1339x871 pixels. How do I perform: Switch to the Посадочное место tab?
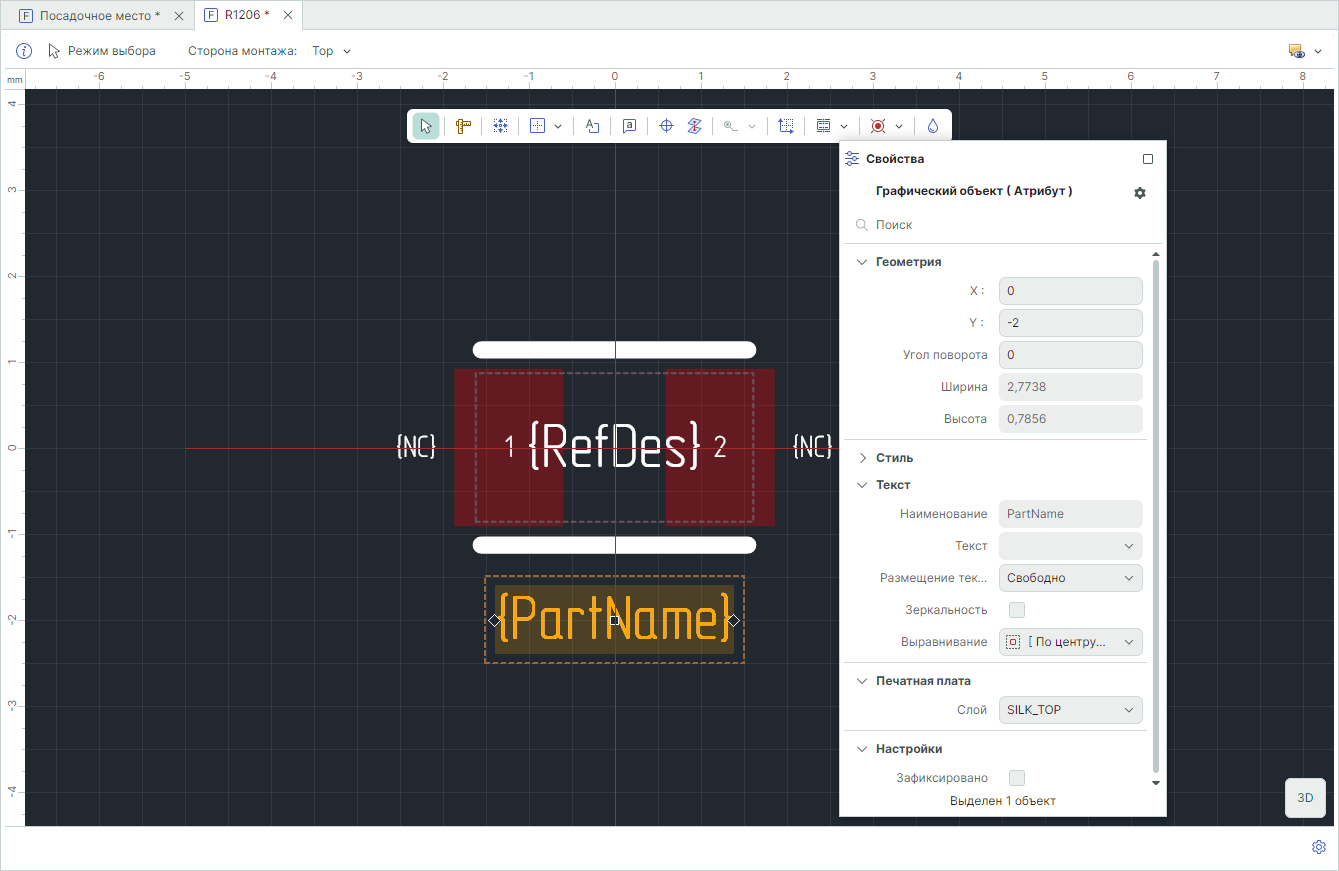coord(99,16)
